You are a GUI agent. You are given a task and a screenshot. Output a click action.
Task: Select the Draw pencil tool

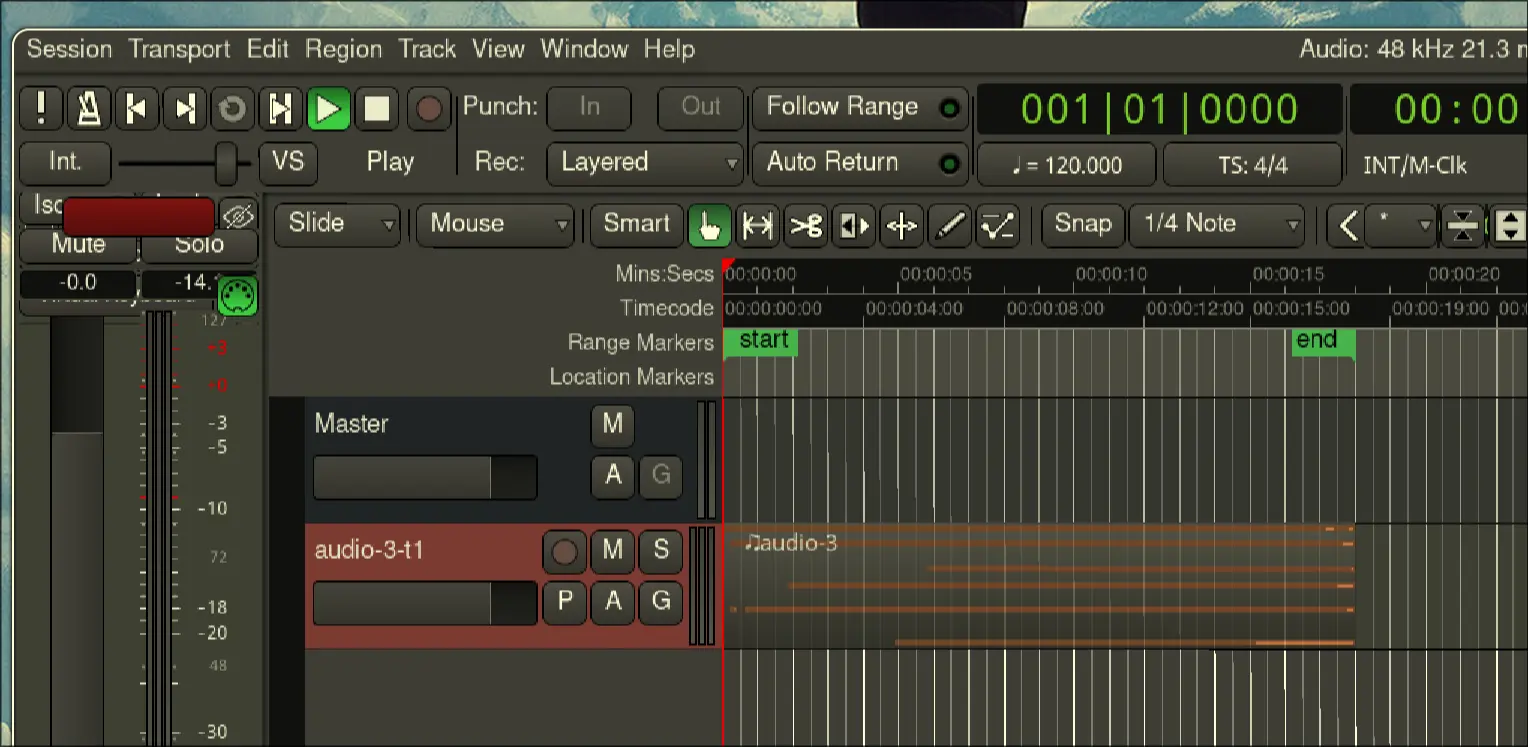[950, 225]
